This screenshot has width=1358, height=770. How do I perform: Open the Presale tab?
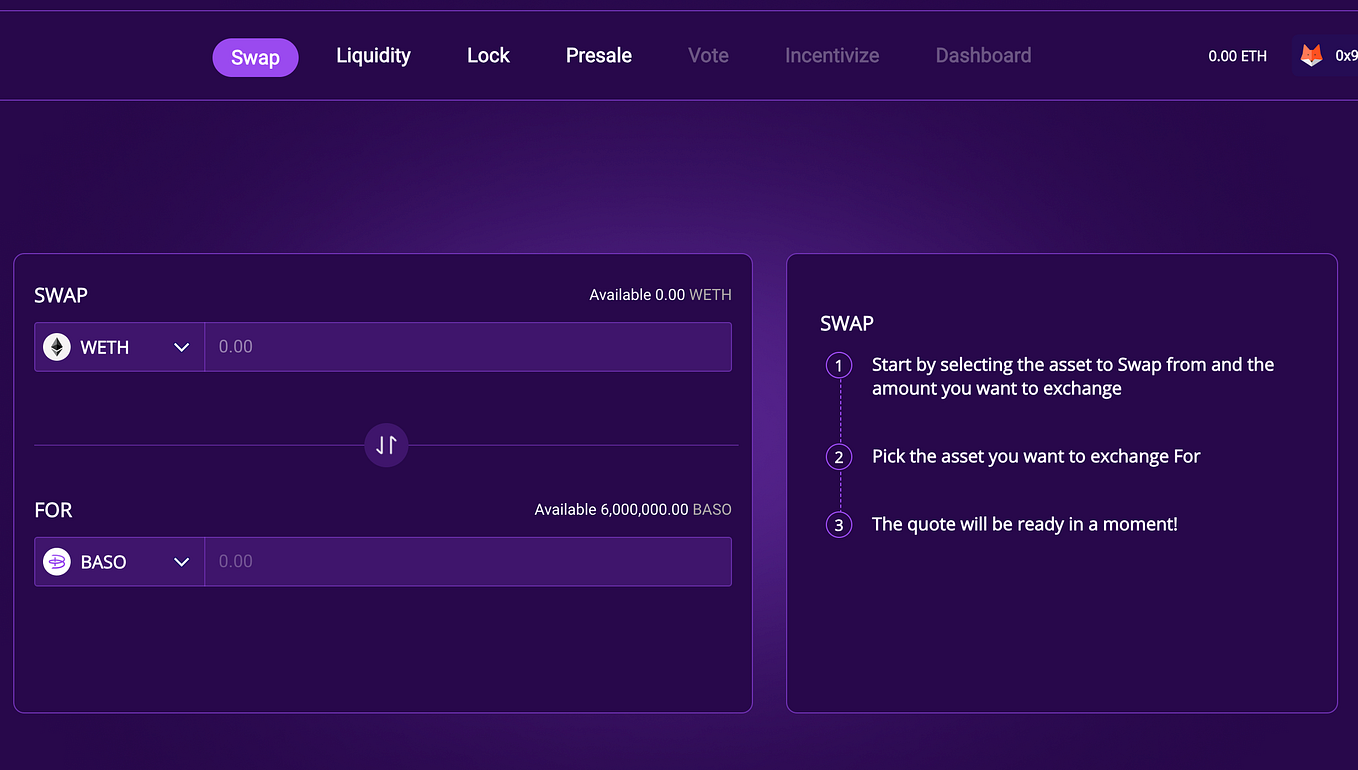tap(598, 55)
